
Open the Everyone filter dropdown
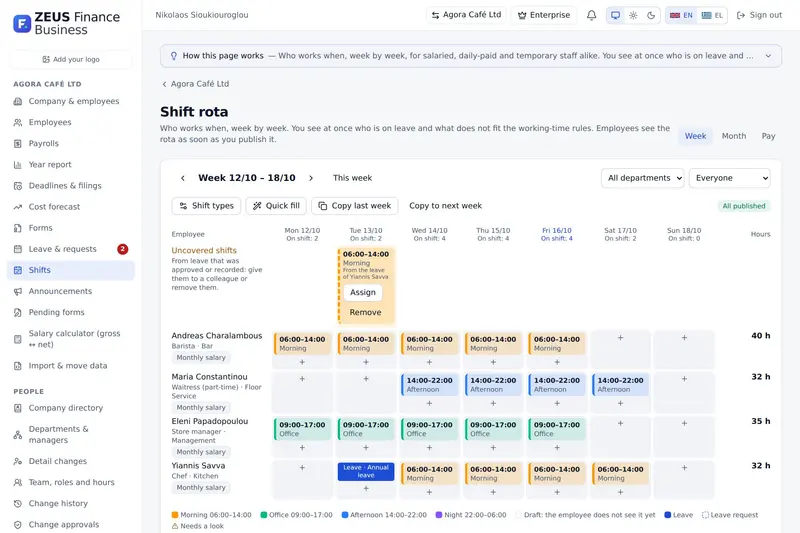pyautogui.click(x=730, y=178)
